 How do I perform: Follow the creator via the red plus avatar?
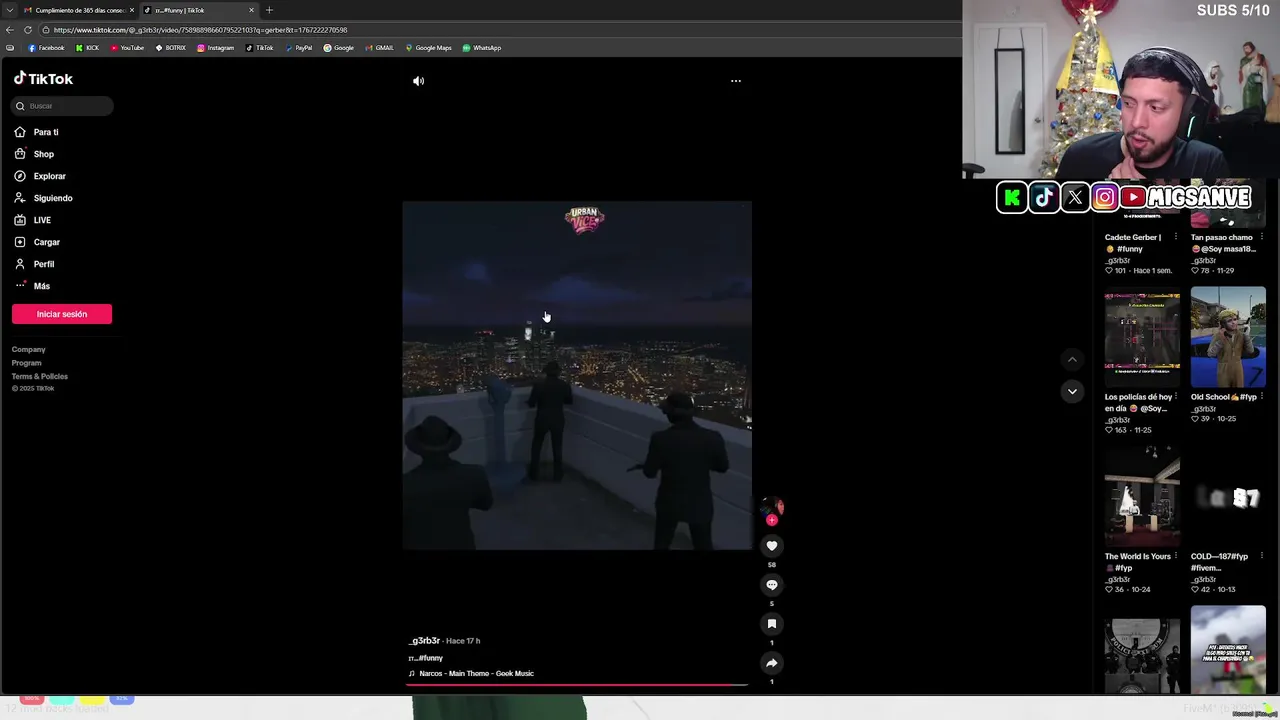[771, 520]
